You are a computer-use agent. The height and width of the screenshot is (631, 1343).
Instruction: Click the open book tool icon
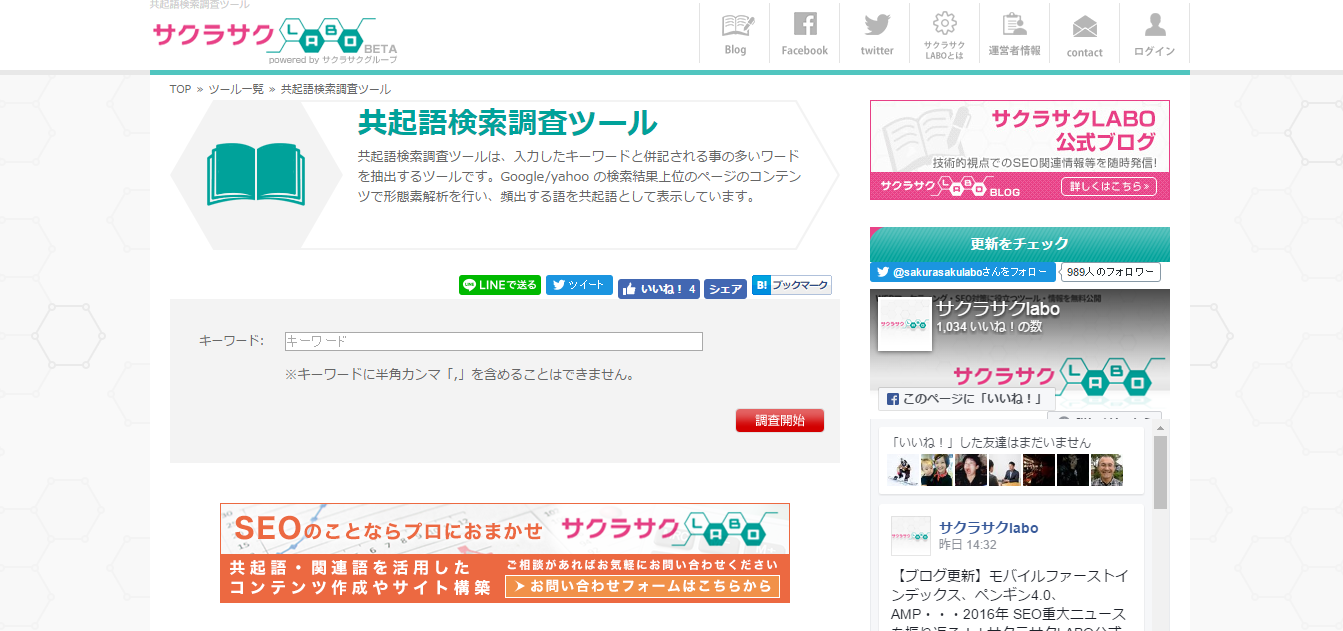256,175
